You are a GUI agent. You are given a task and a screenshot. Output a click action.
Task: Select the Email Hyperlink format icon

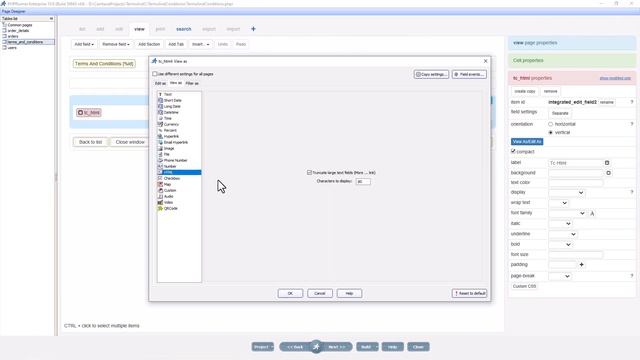tap(160, 142)
